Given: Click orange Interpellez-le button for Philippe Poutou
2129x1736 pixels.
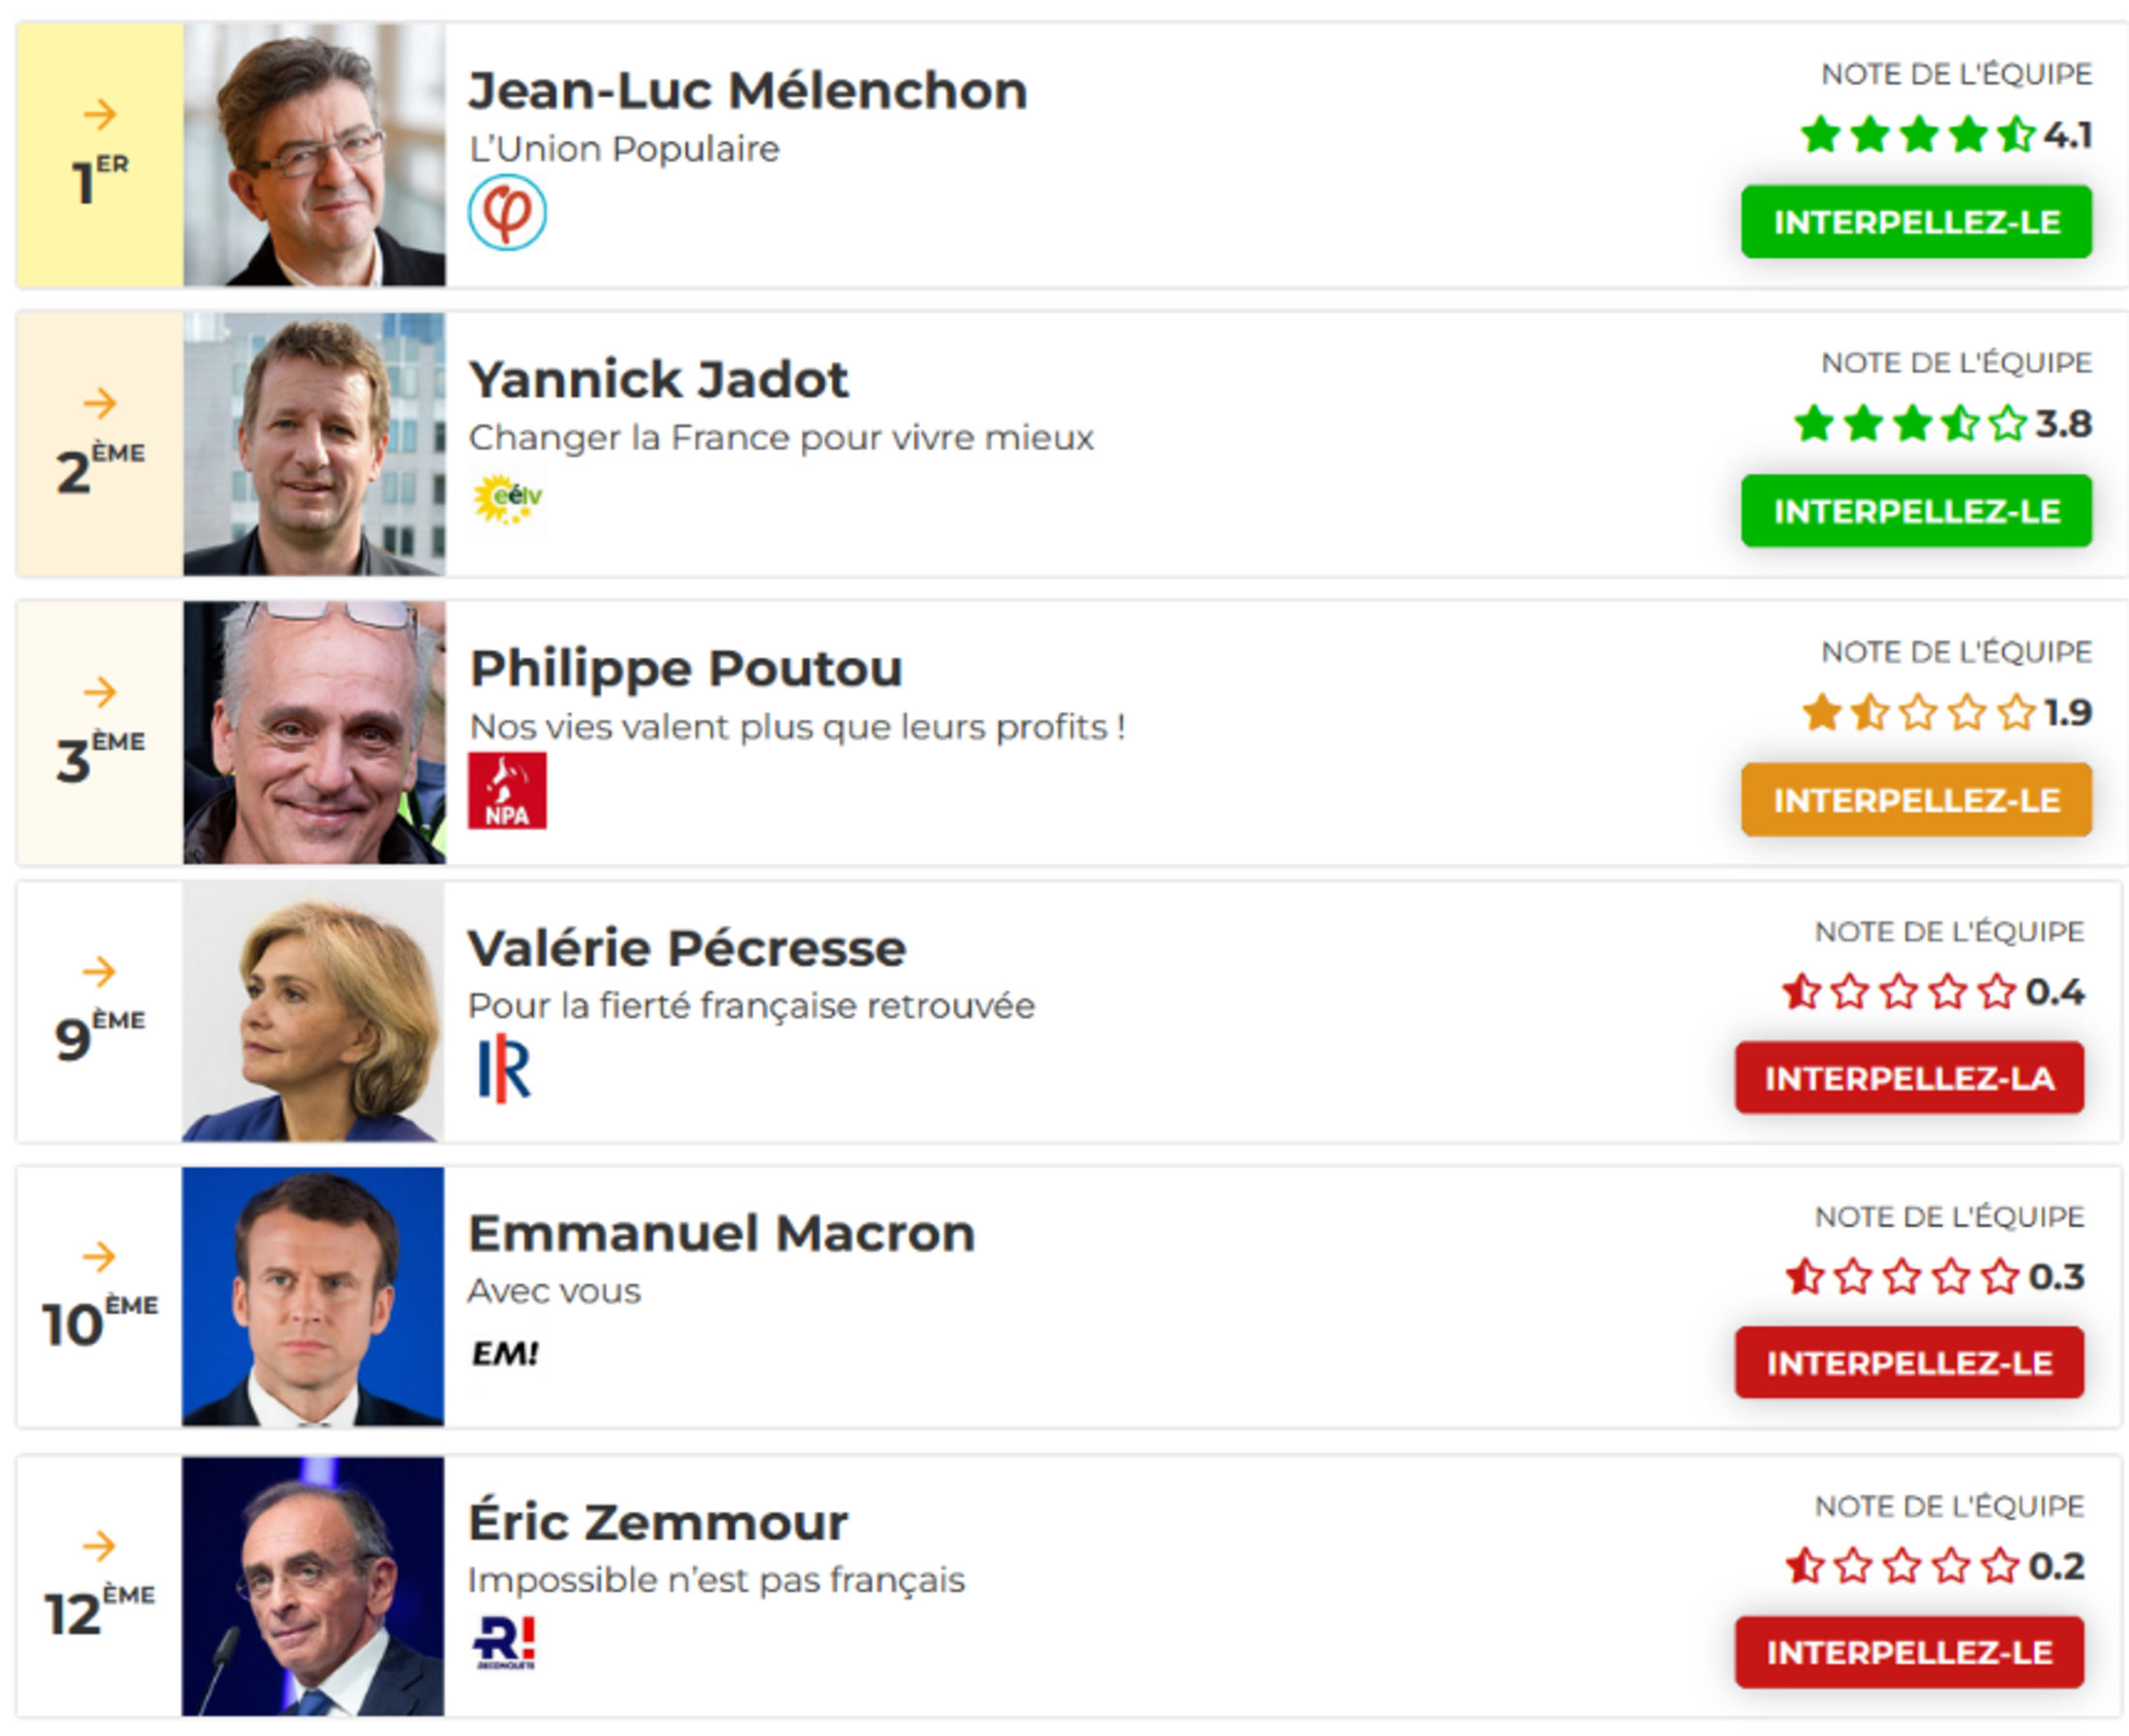Looking at the screenshot, I should click(x=1916, y=800).
